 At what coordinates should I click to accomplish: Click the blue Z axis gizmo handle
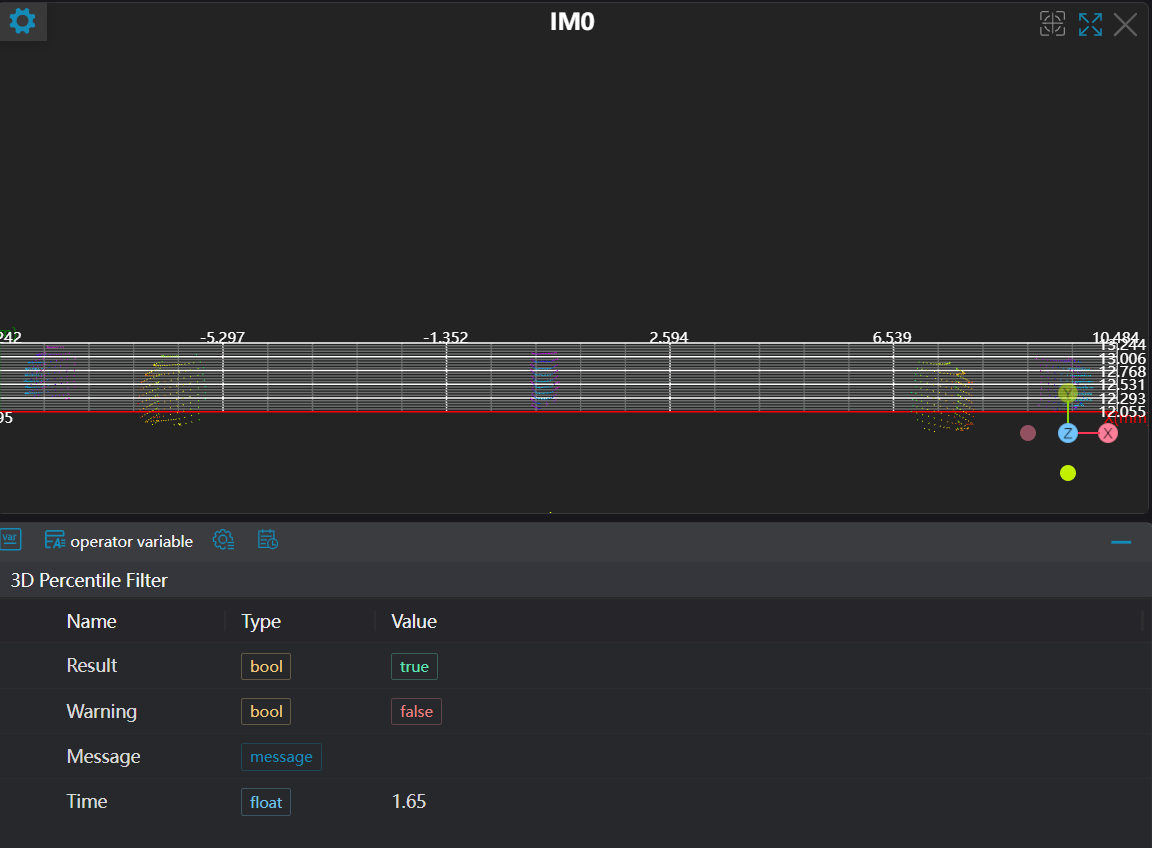click(1068, 433)
